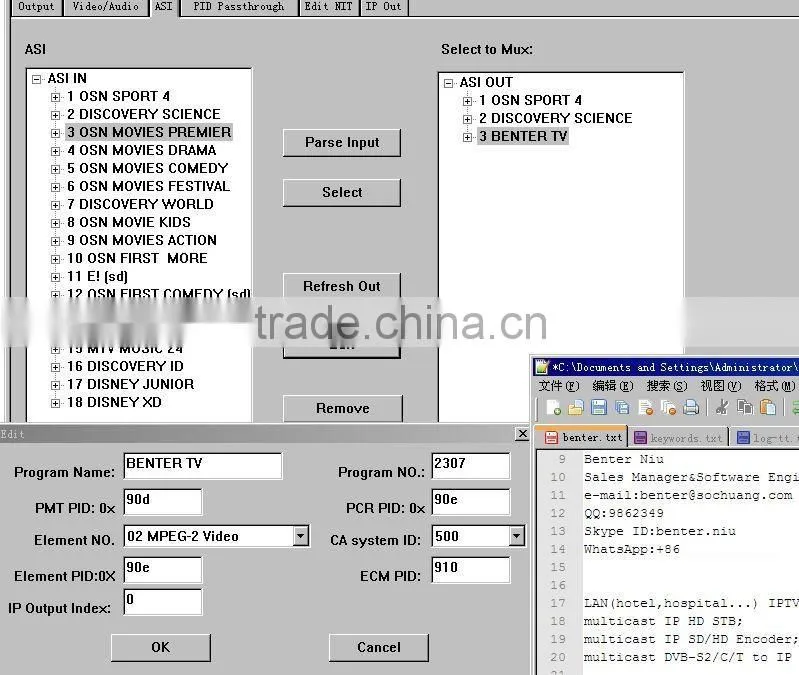Select 9 OSN MOVIES ACTION row
The width and height of the screenshot is (799, 675).
click(142, 240)
